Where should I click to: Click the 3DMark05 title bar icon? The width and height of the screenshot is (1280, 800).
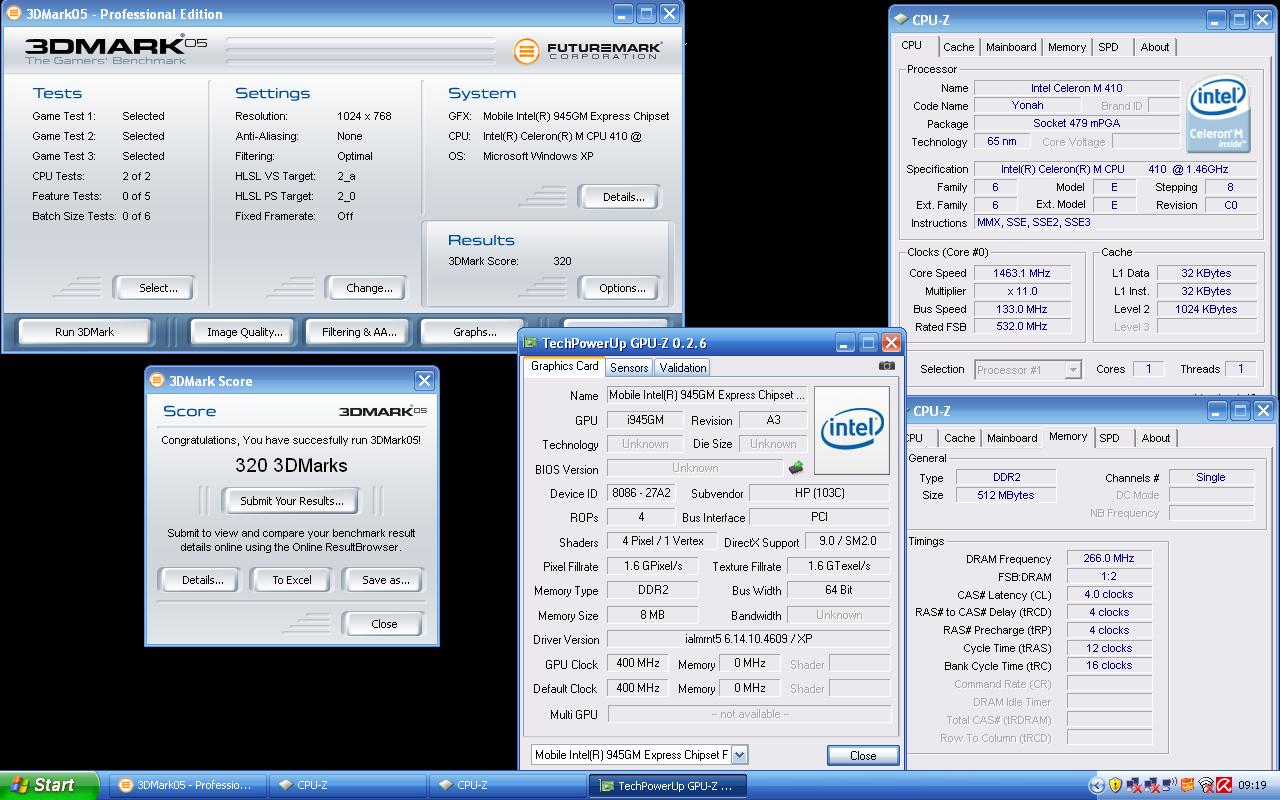tap(15, 14)
